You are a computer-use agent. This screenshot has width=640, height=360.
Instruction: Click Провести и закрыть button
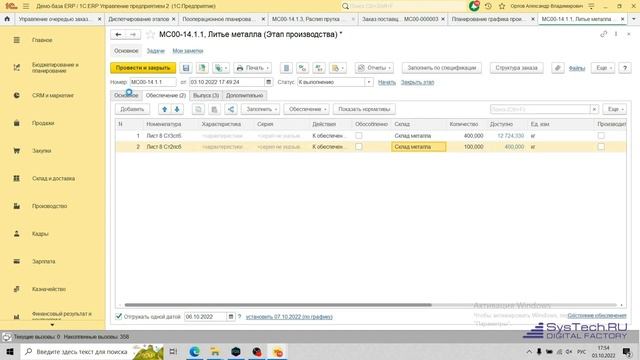pyautogui.click(x=143, y=68)
